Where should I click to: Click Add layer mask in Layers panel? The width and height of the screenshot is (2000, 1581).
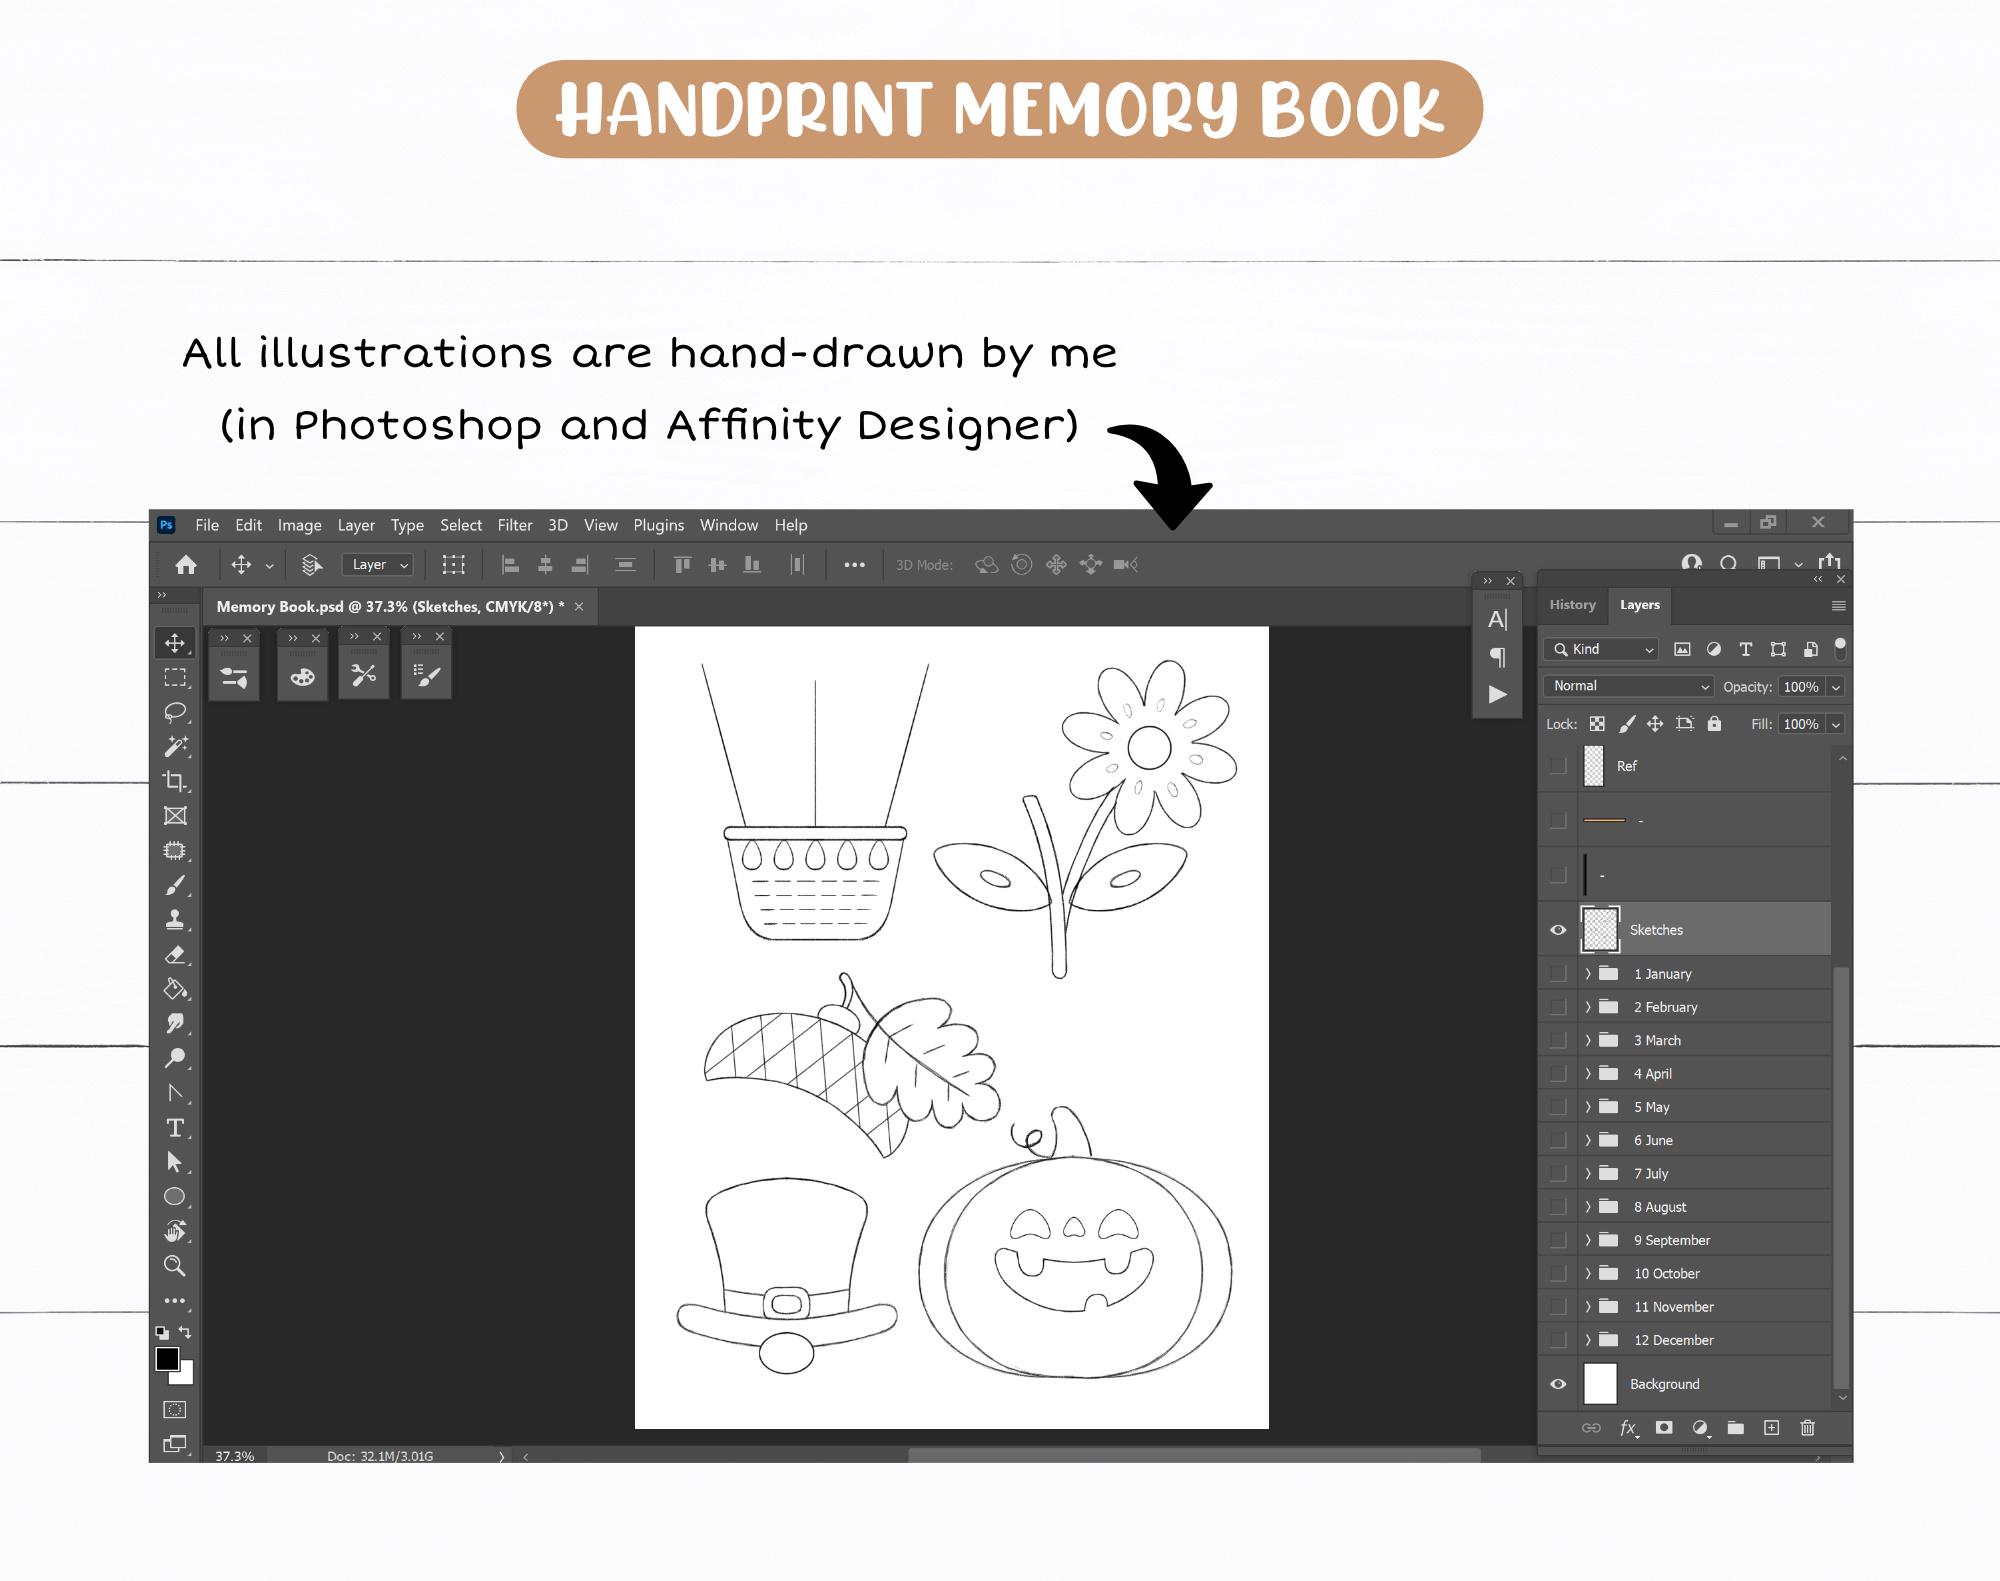coord(1664,1428)
